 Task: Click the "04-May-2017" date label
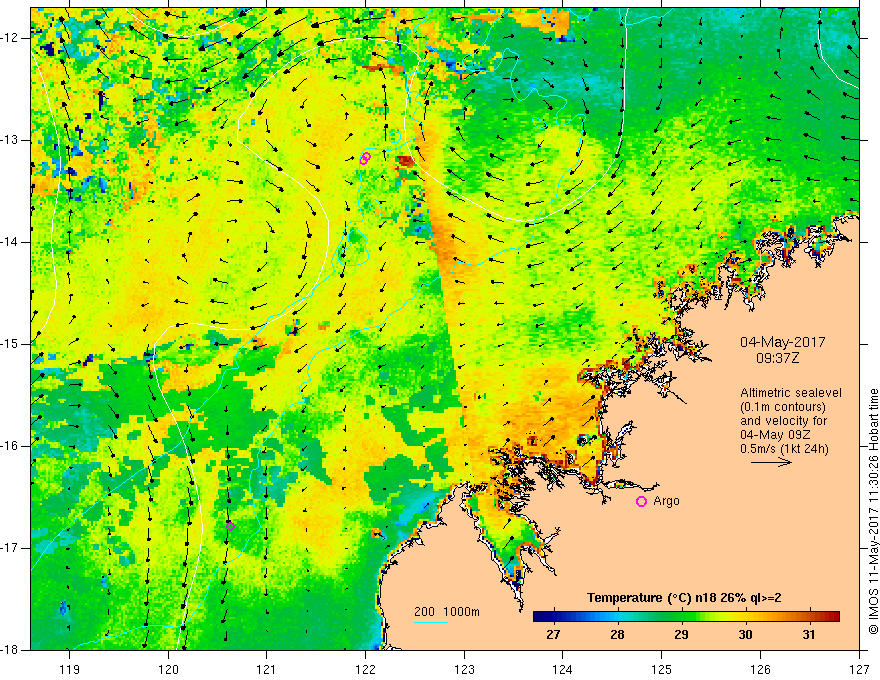click(x=782, y=342)
